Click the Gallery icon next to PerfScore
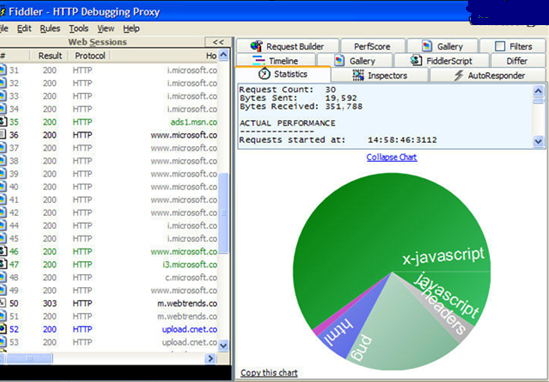The width and height of the screenshot is (549, 382). (427, 46)
